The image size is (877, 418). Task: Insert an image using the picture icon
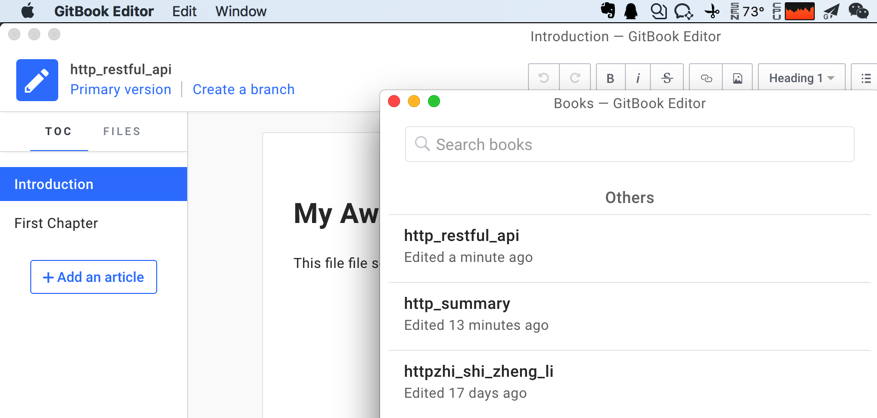[x=738, y=78]
